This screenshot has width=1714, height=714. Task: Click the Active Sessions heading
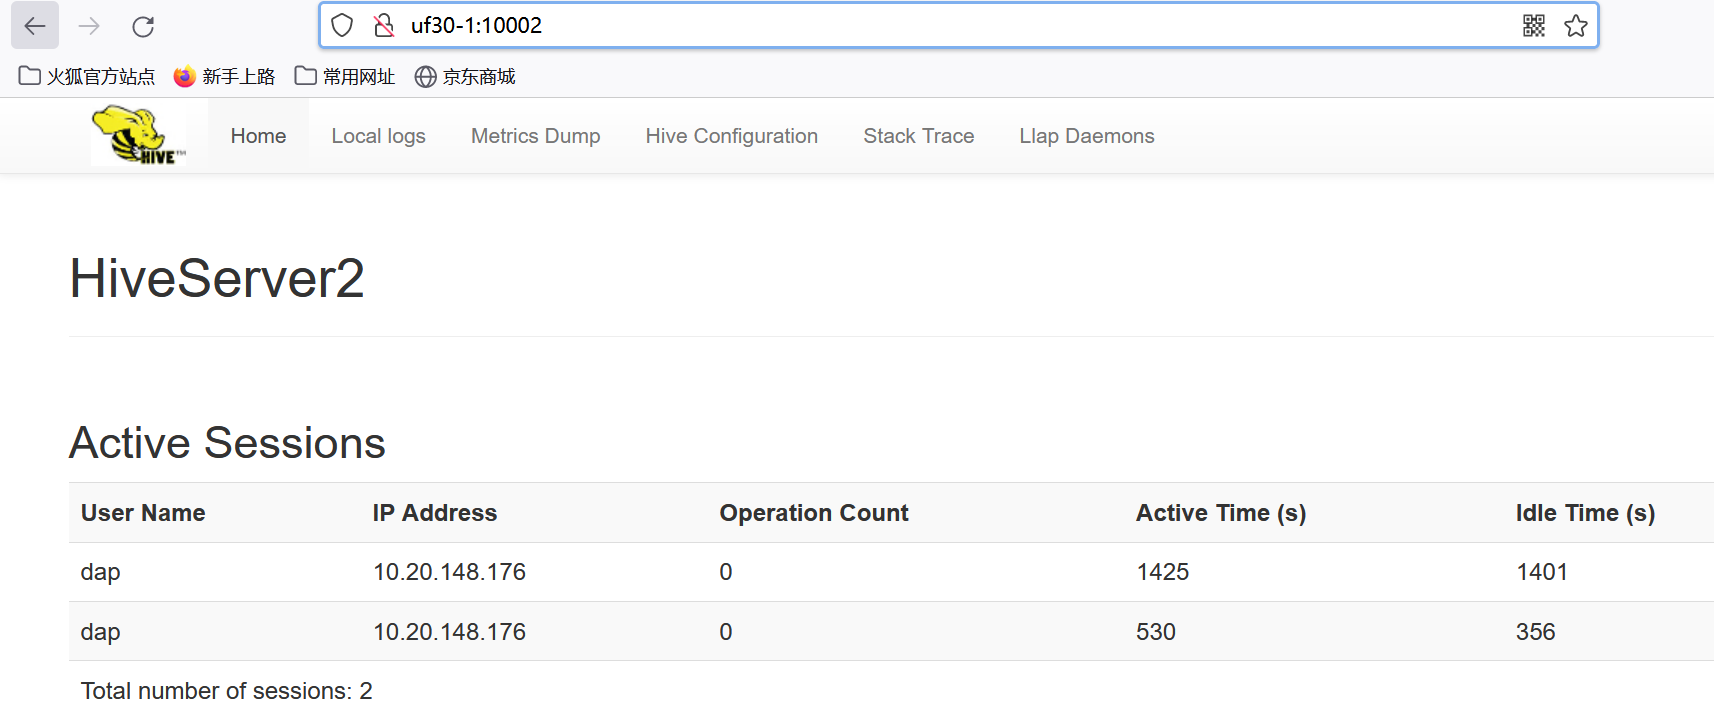(227, 443)
